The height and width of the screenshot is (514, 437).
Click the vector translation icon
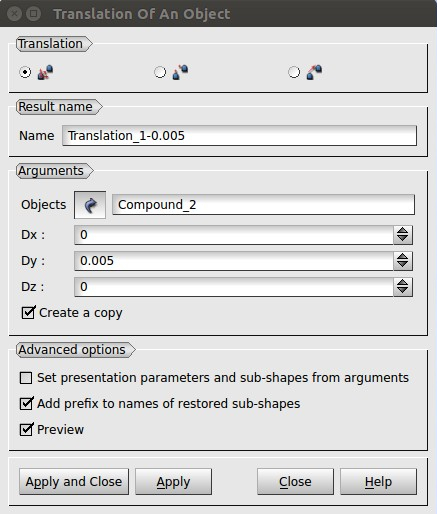[x=314, y=72]
